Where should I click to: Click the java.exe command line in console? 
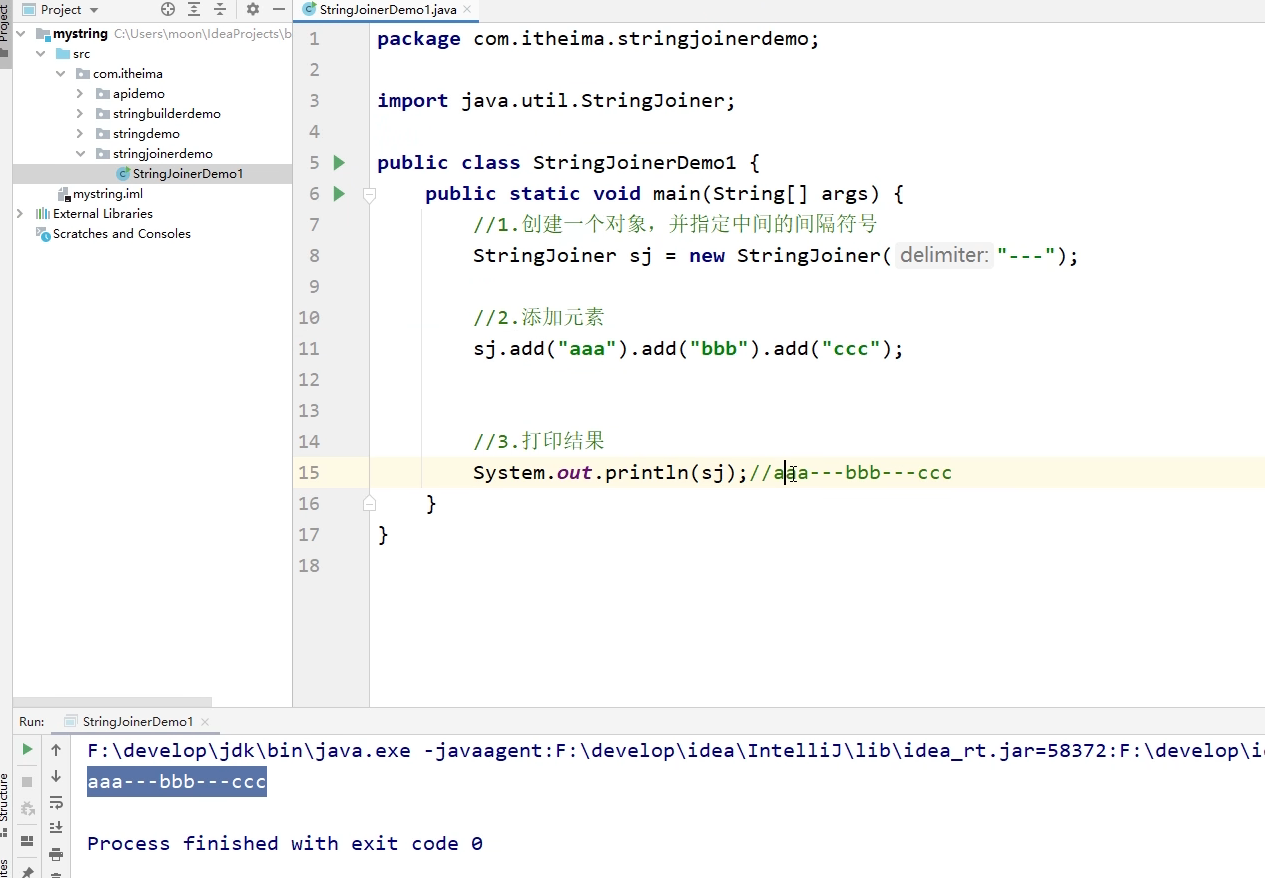[x=676, y=750]
